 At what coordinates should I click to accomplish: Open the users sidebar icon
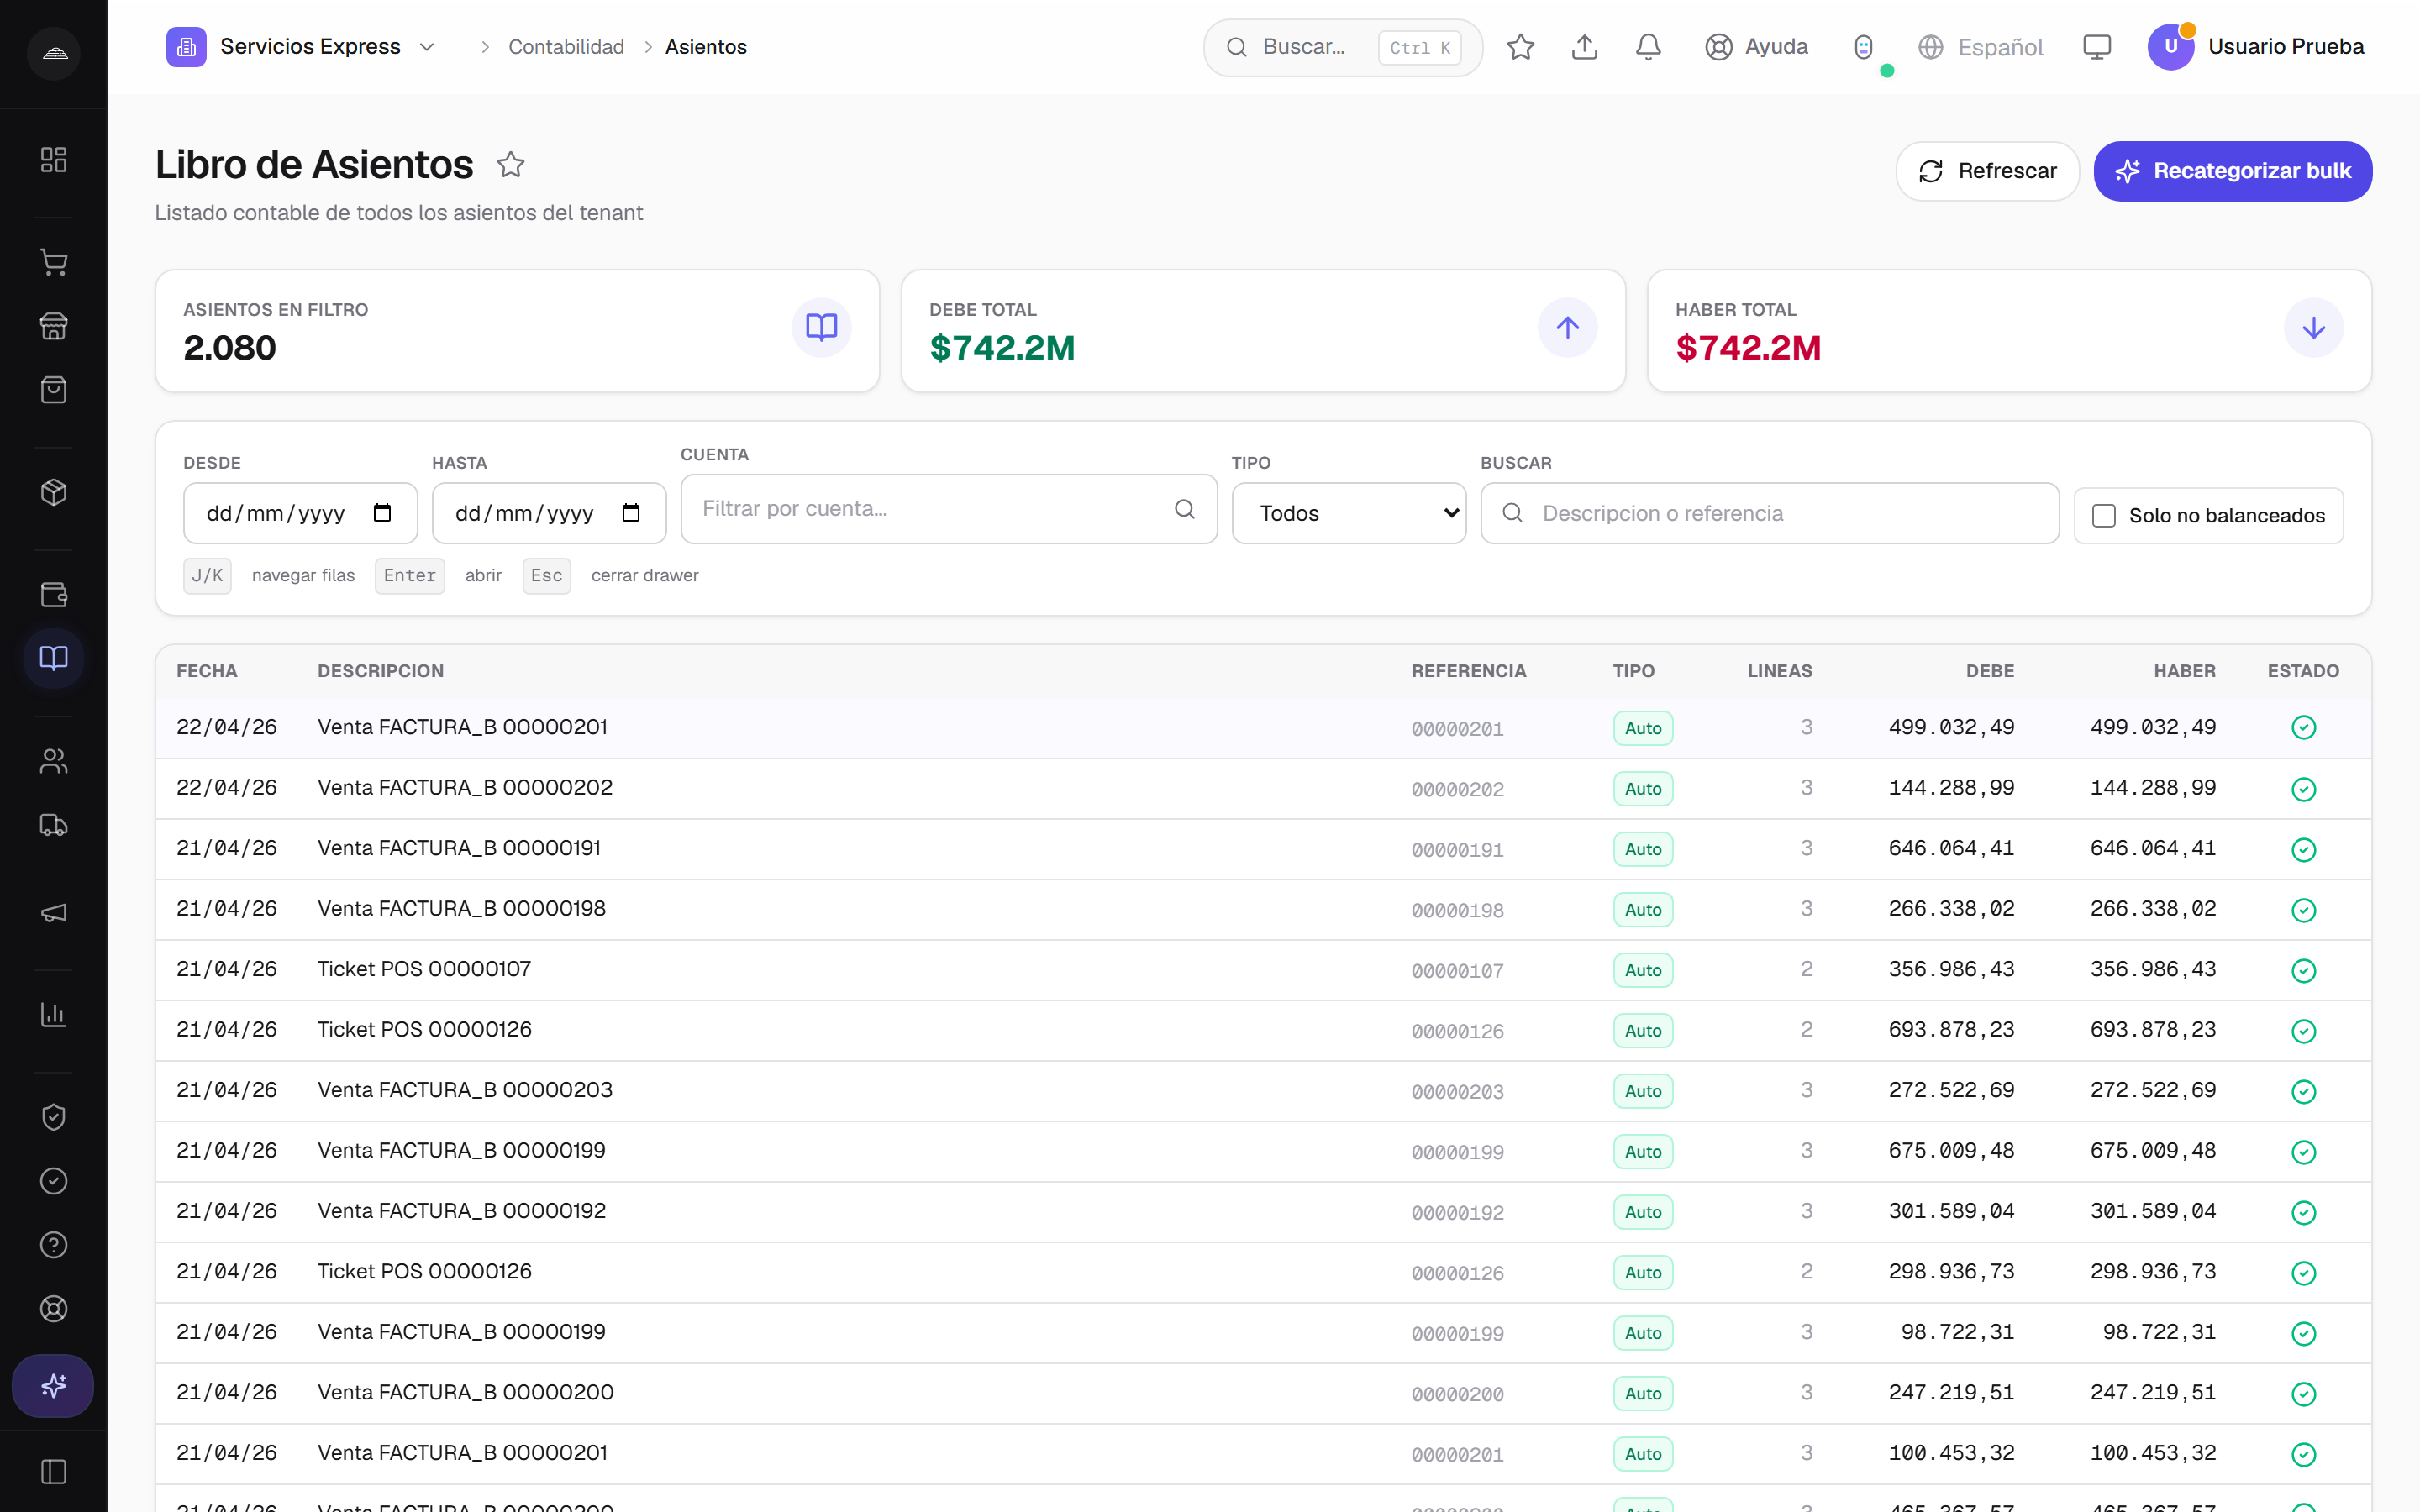point(53,761)
